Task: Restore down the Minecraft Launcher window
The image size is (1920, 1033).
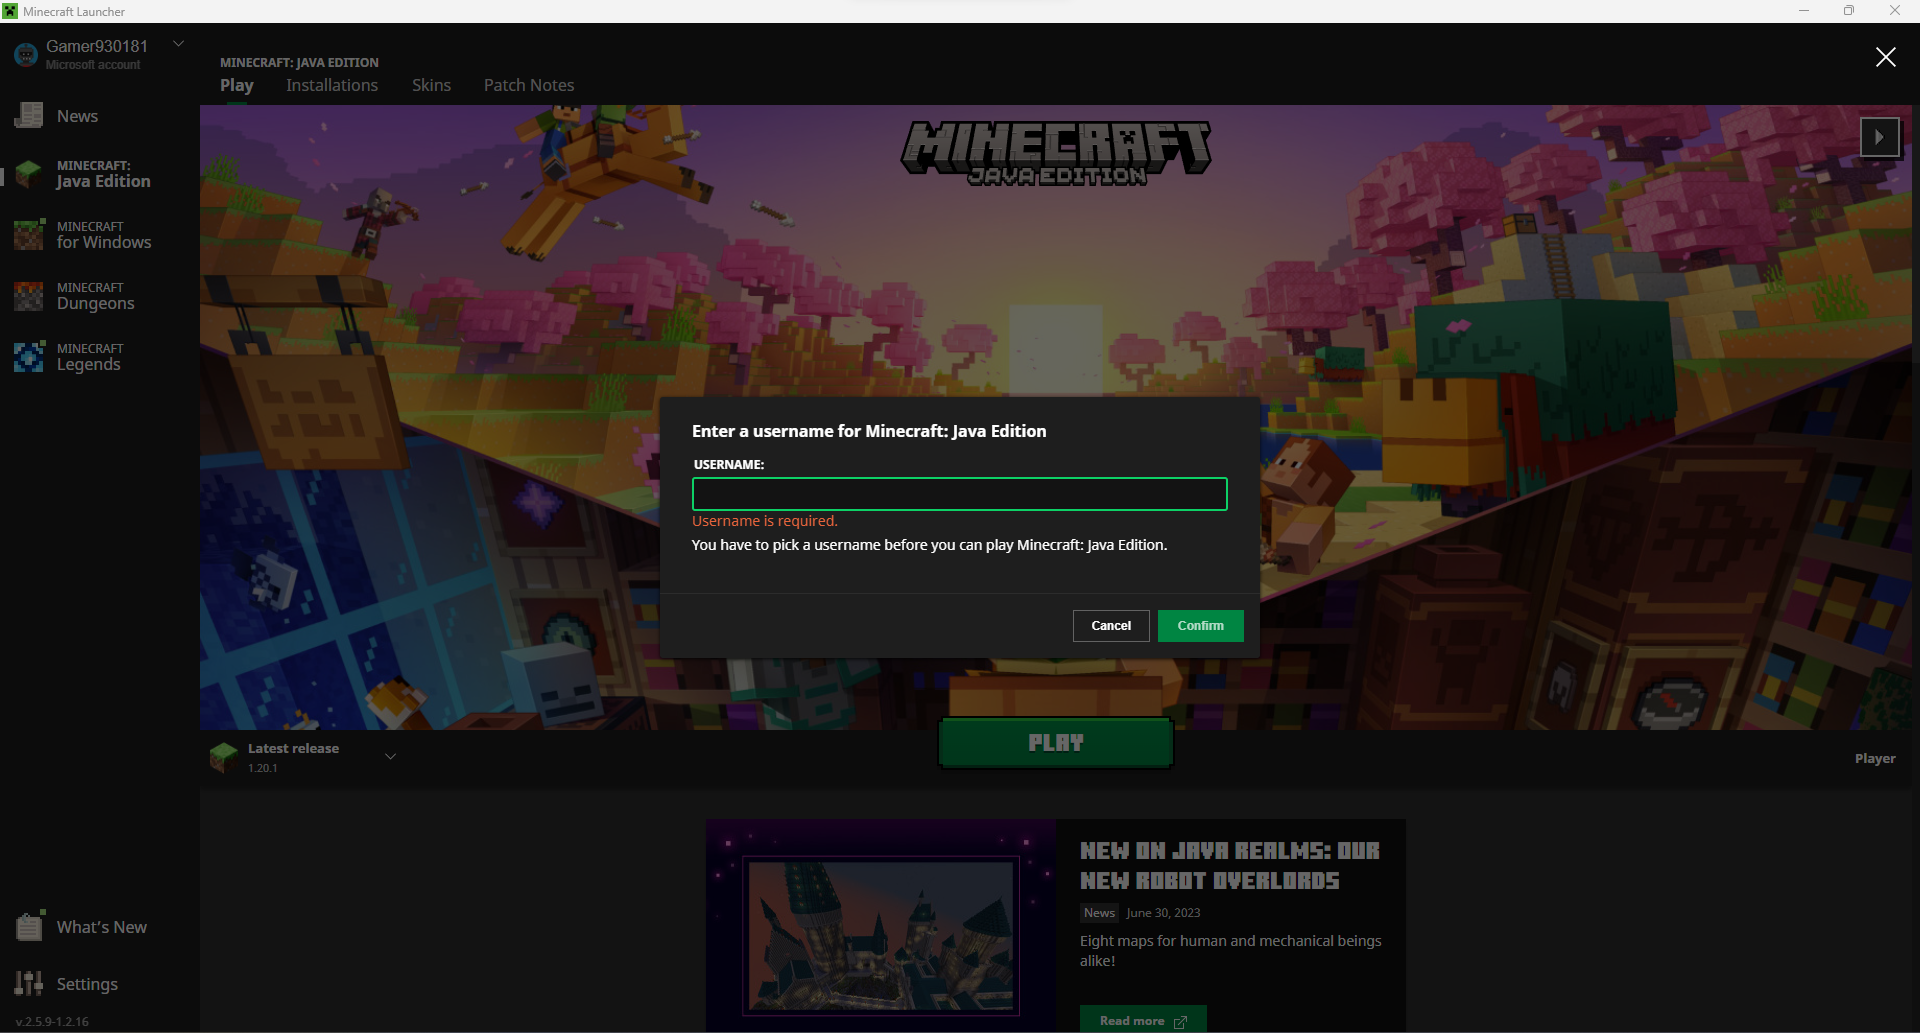Action: (1849, 11)
